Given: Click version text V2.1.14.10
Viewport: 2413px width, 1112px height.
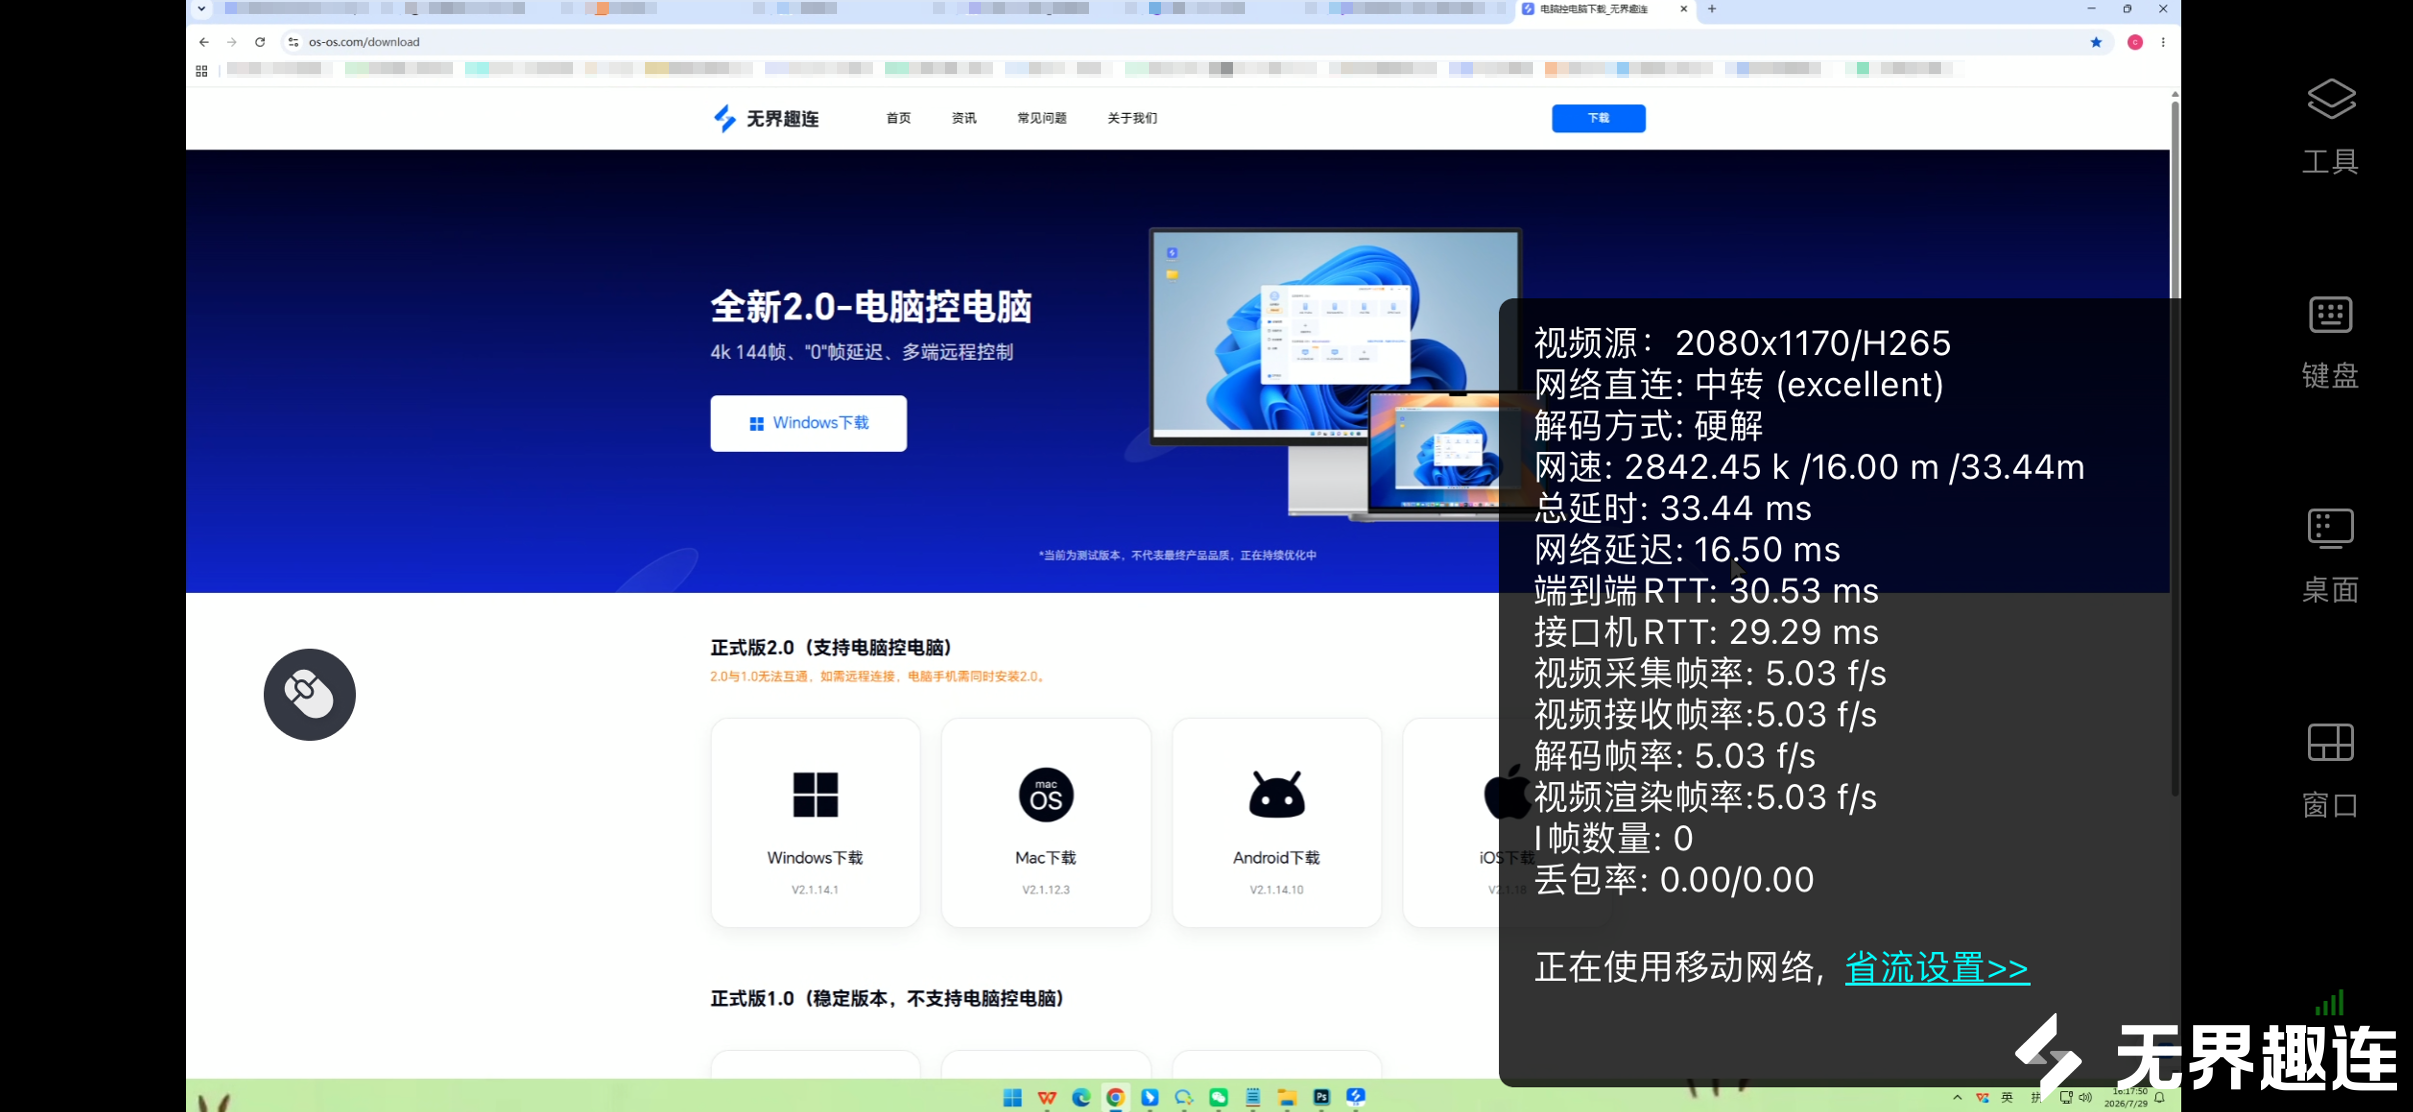Looking at the screenshot, I should point(1277,890).
